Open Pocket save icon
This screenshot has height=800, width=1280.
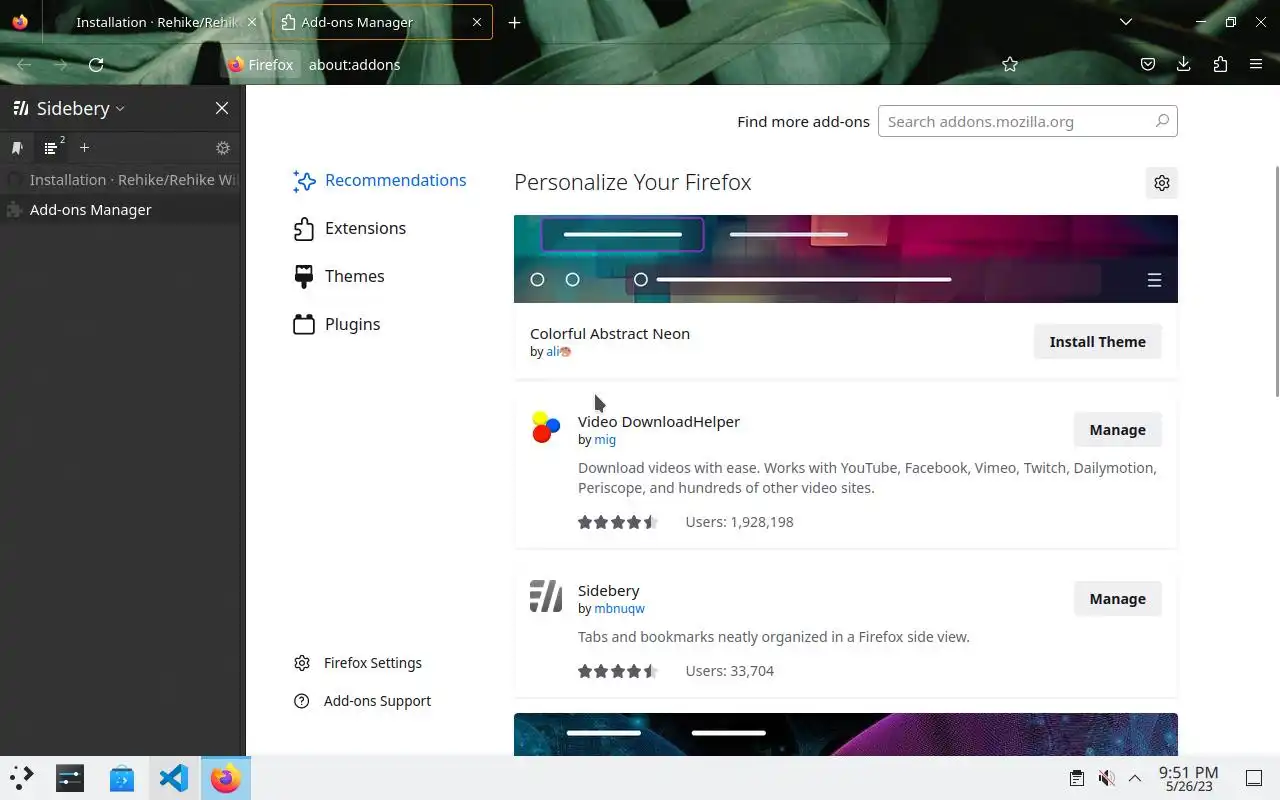point(1148,64)
